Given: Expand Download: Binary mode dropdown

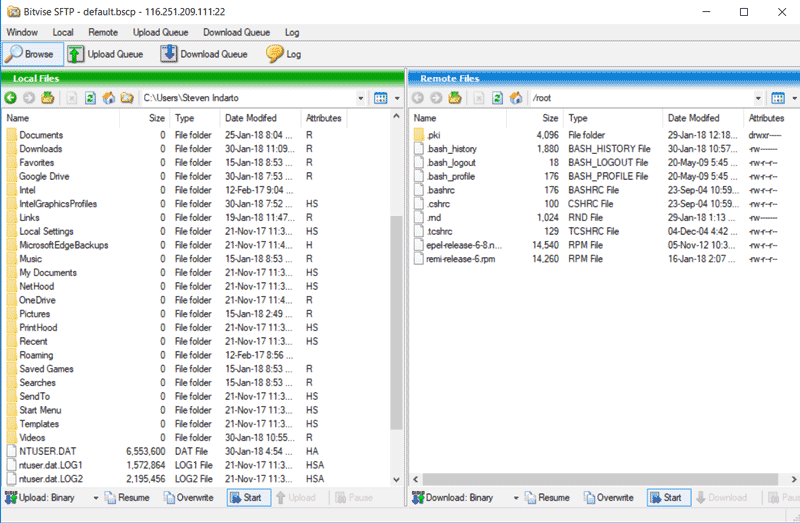Looking at the screenshot, I should click(516, 497).
